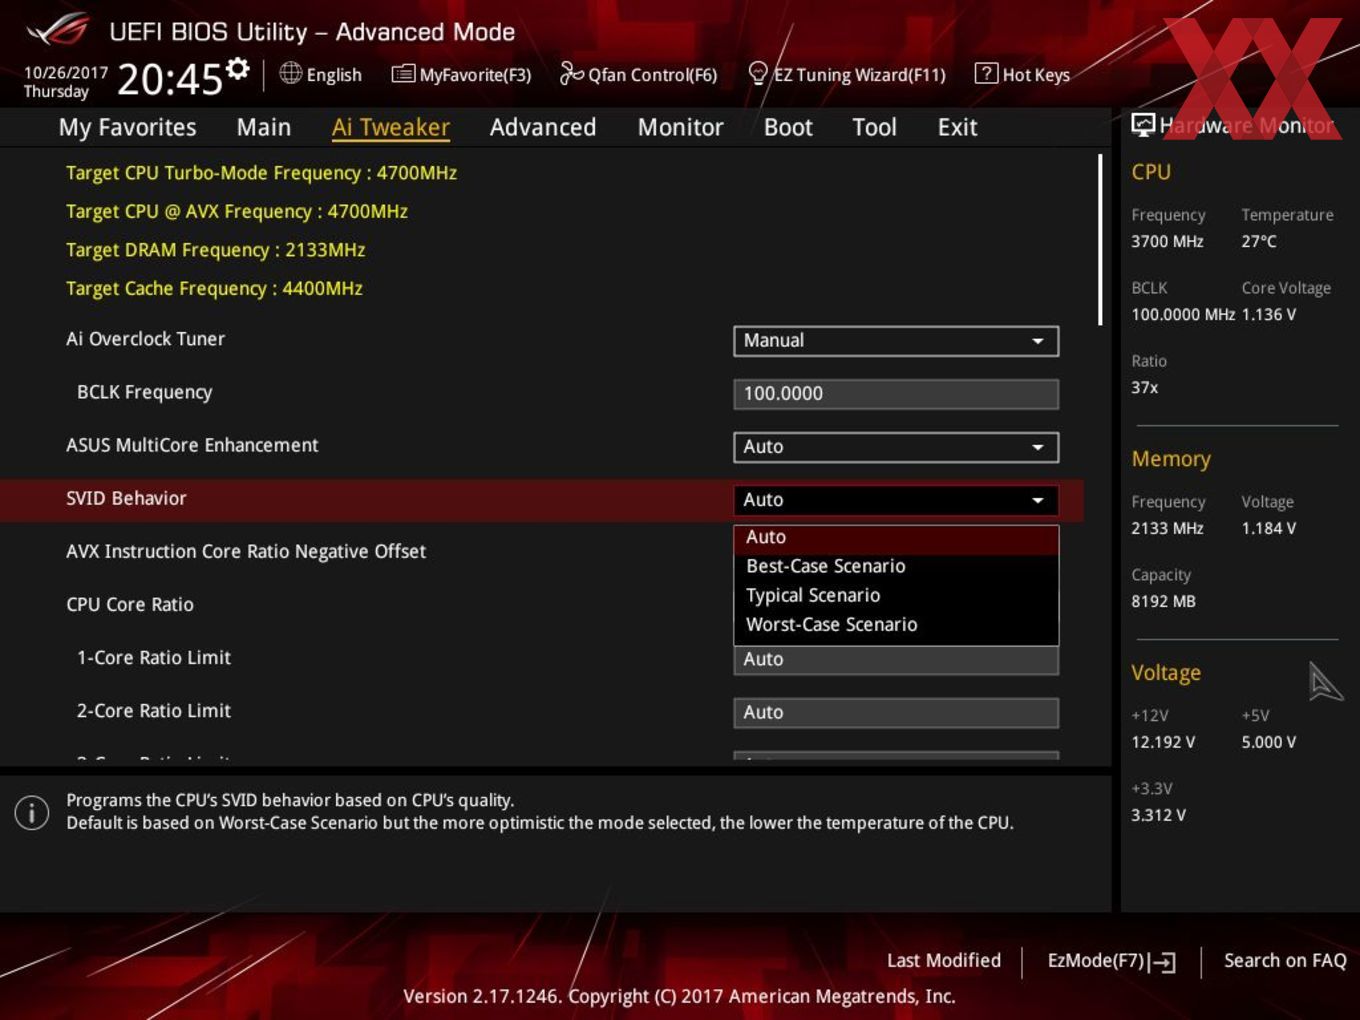Open Search on FAQ link
This screenshot has width=1360, height=1020.
point(1285,961)
